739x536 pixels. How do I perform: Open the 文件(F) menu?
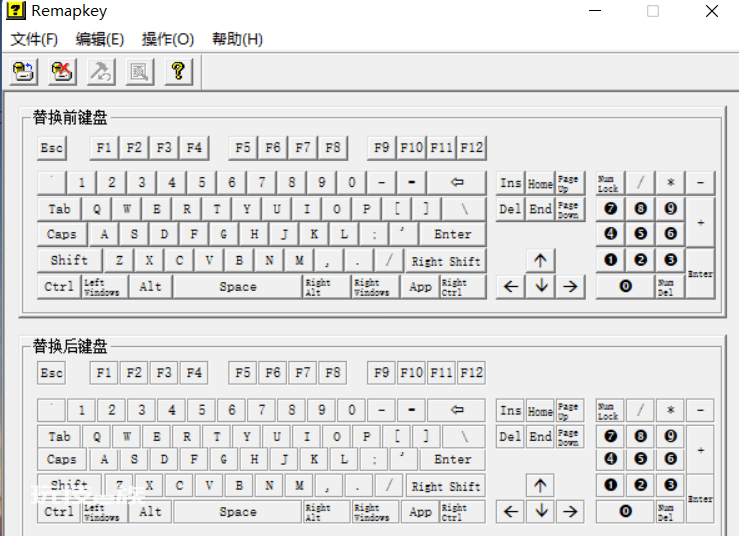[x=34, y=39]
